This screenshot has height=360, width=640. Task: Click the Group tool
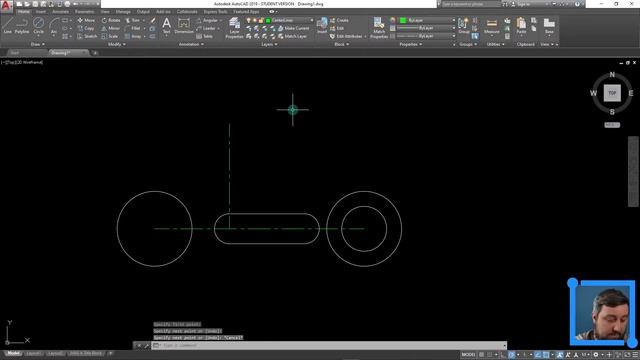(464, 25)
